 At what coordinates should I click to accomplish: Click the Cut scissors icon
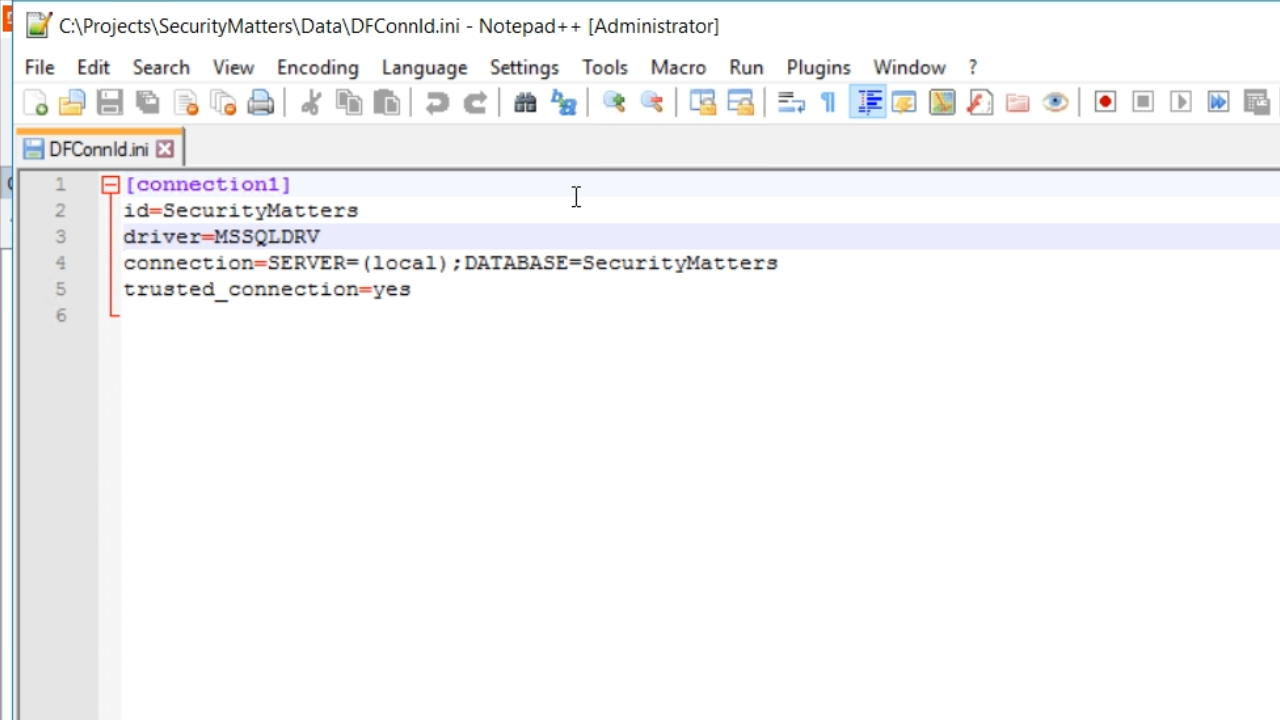pyautogui.click(x=311, y=102)
